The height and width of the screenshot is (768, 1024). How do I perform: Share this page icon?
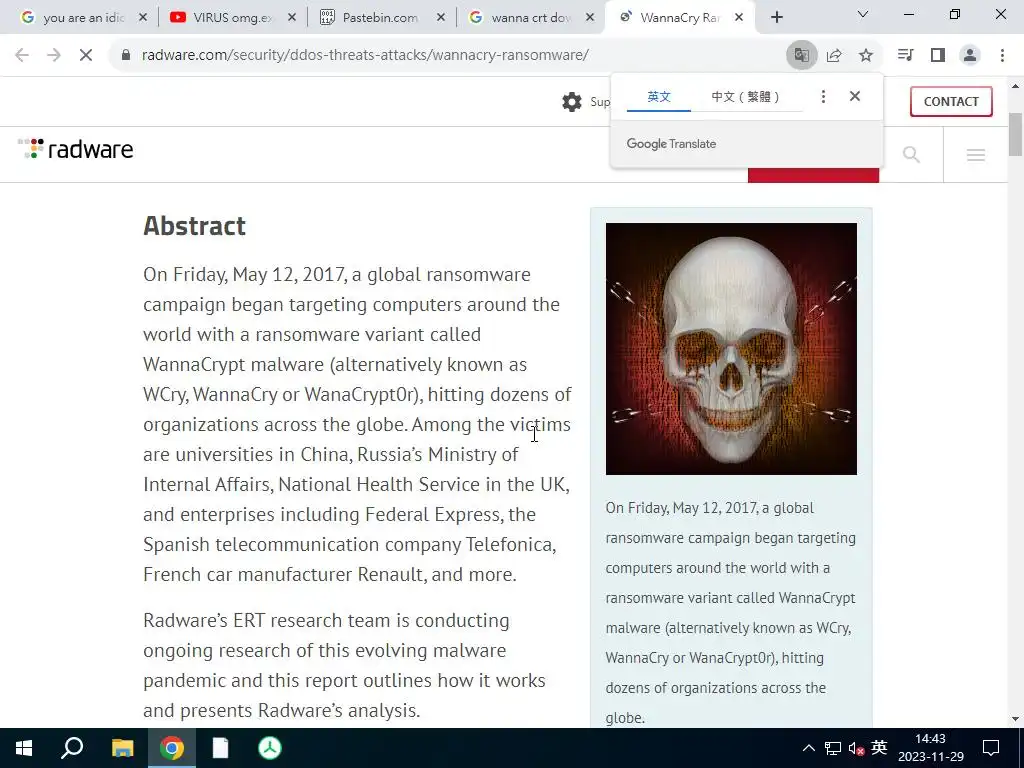[x=834, y=56]
